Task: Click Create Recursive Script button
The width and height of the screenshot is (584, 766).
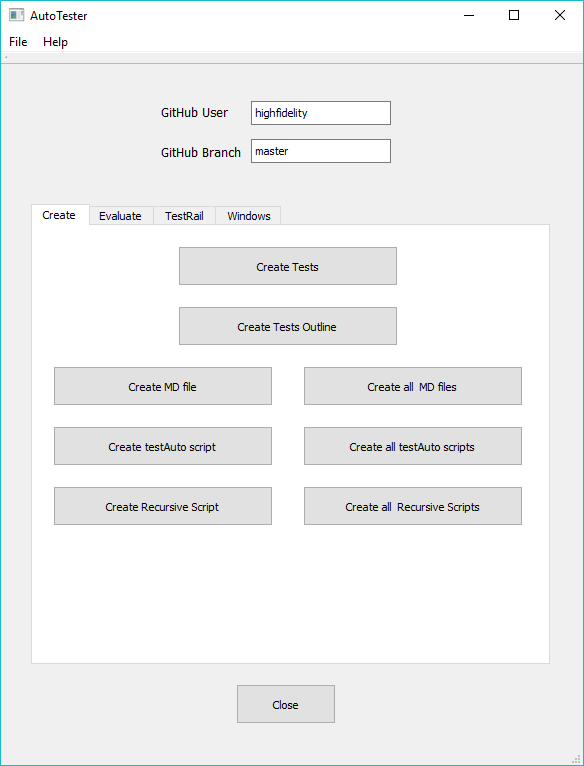Action: click(x=163, y=507)
